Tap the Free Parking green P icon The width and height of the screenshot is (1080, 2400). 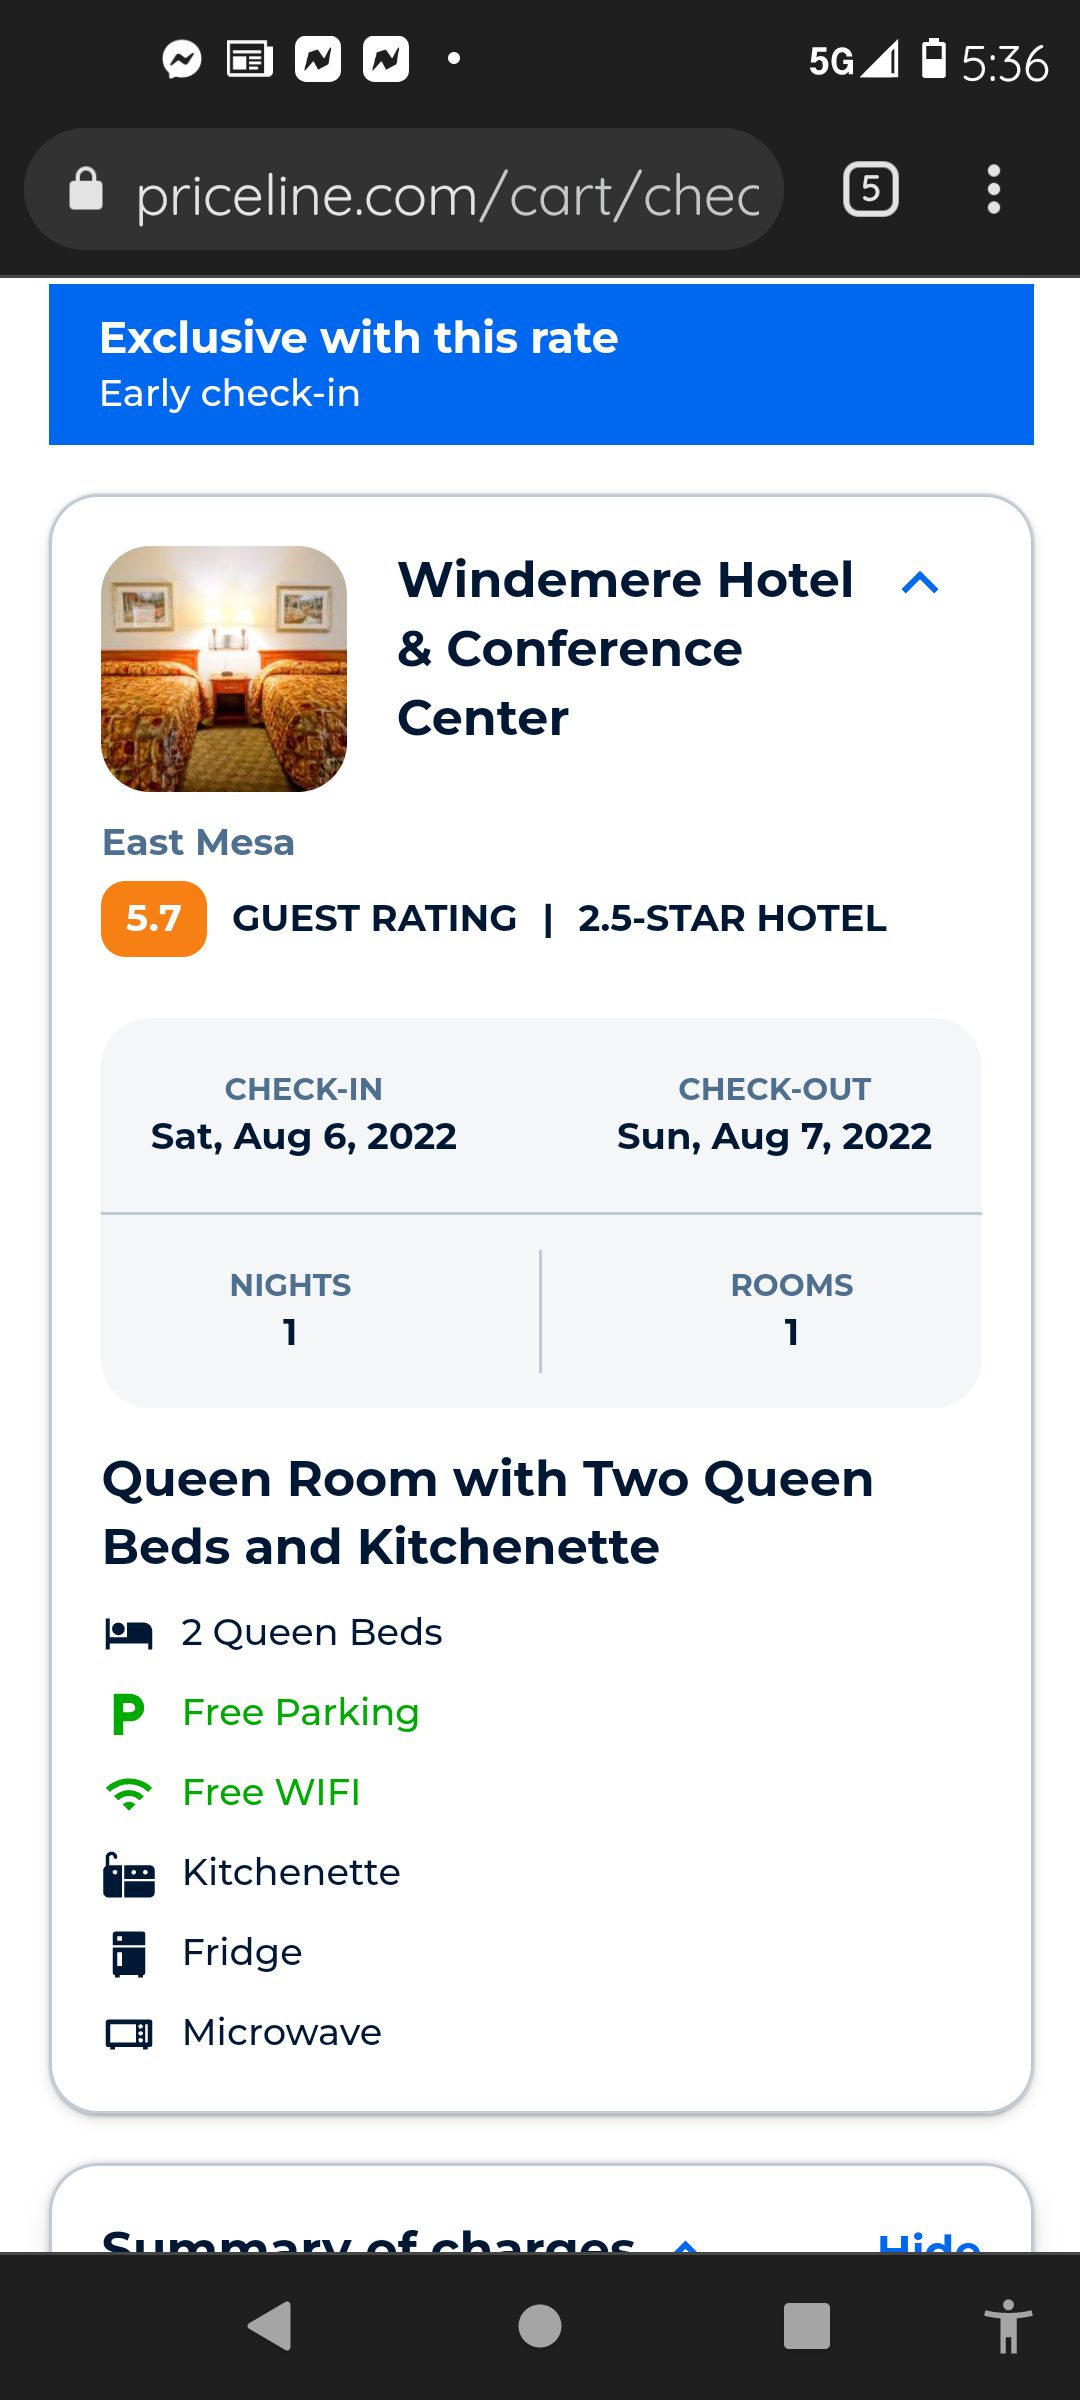point(128,1713)
